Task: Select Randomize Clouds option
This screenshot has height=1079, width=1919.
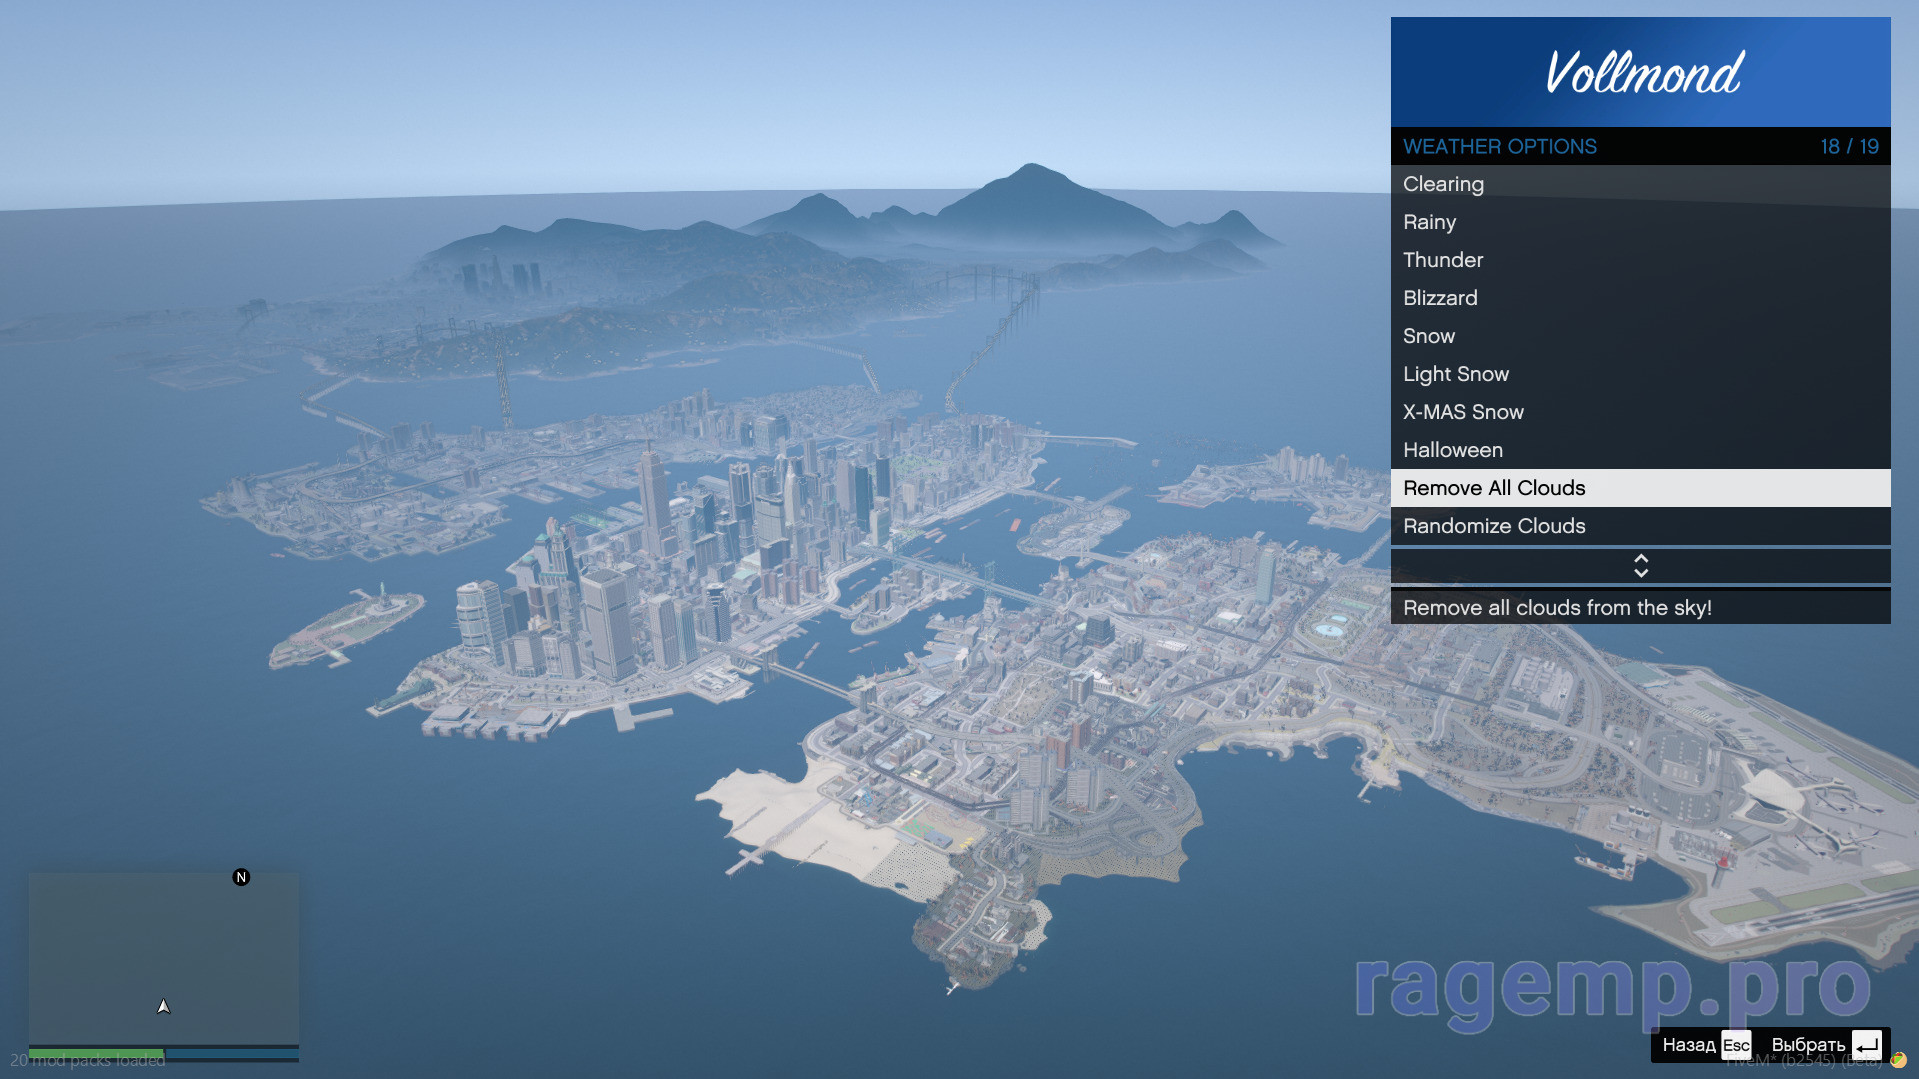Action: click(1640, 526)
